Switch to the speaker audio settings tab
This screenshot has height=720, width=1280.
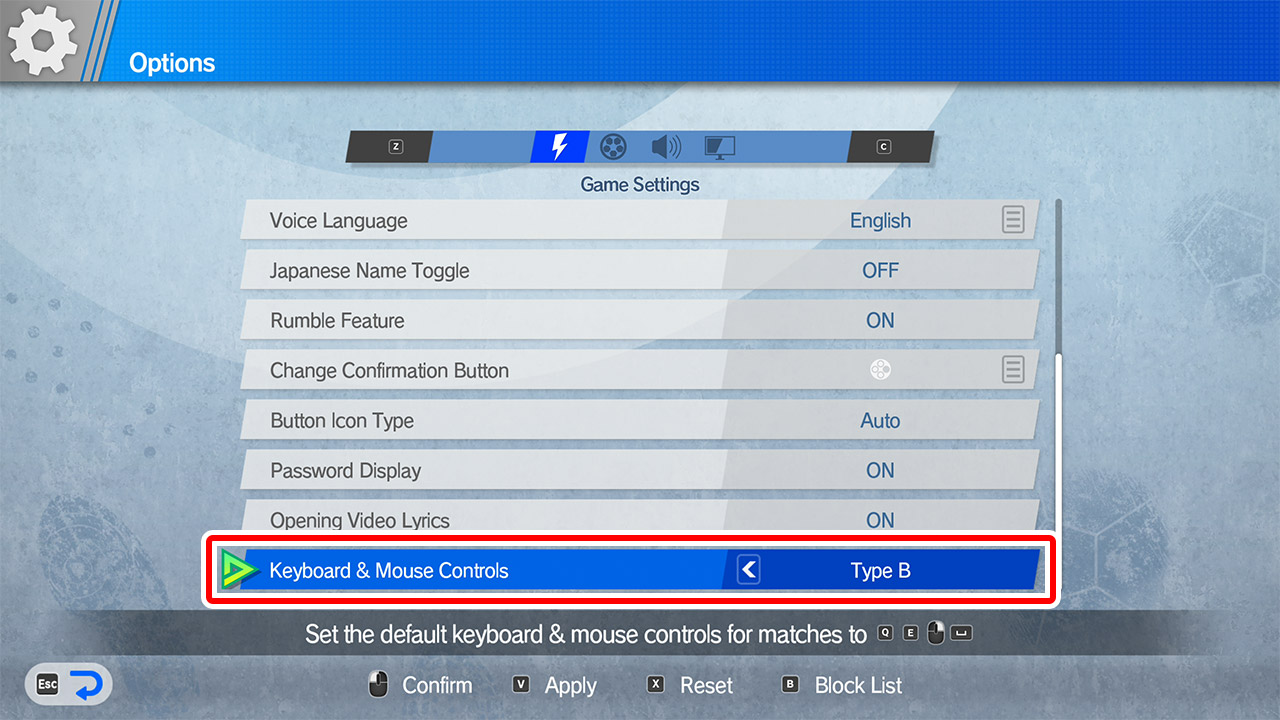666,147
